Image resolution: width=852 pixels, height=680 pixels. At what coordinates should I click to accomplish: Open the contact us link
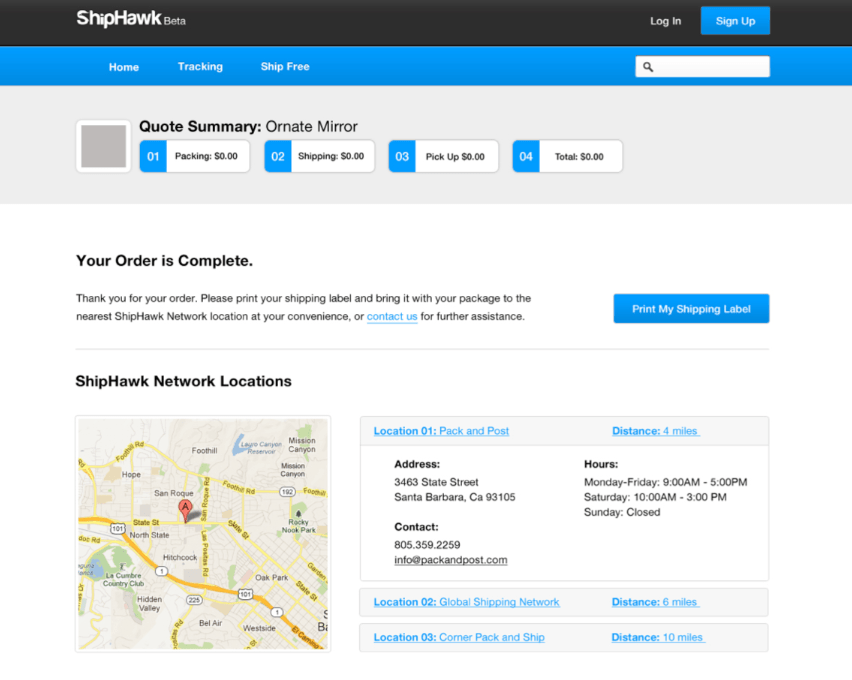[392, 317]
